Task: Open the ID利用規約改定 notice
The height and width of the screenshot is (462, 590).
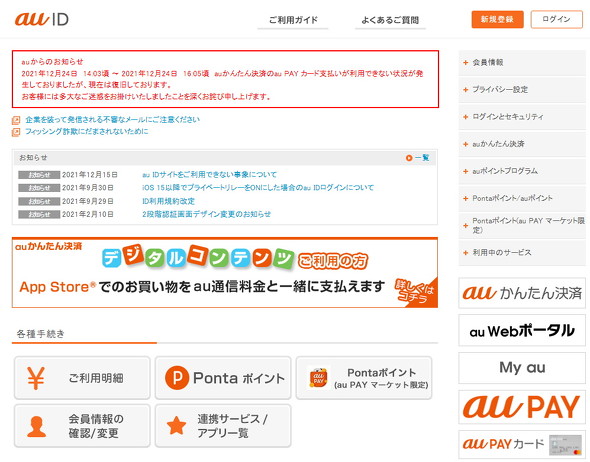Action: tap(169, 201)
